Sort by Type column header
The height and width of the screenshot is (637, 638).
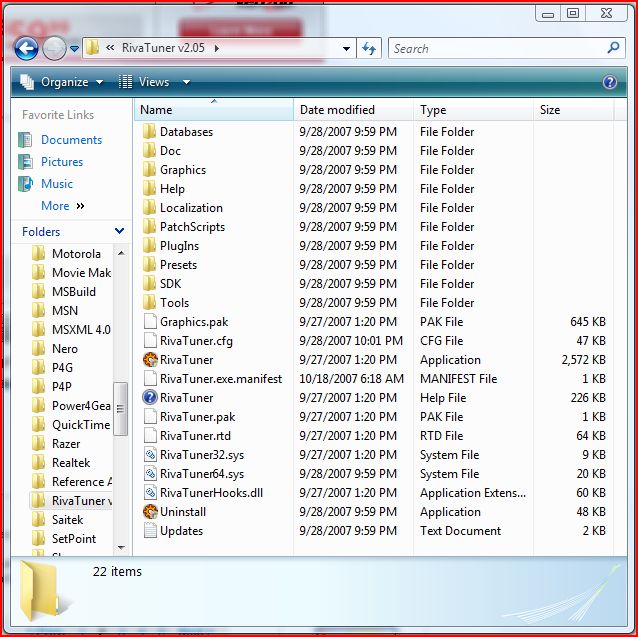(x=473, y=110)
